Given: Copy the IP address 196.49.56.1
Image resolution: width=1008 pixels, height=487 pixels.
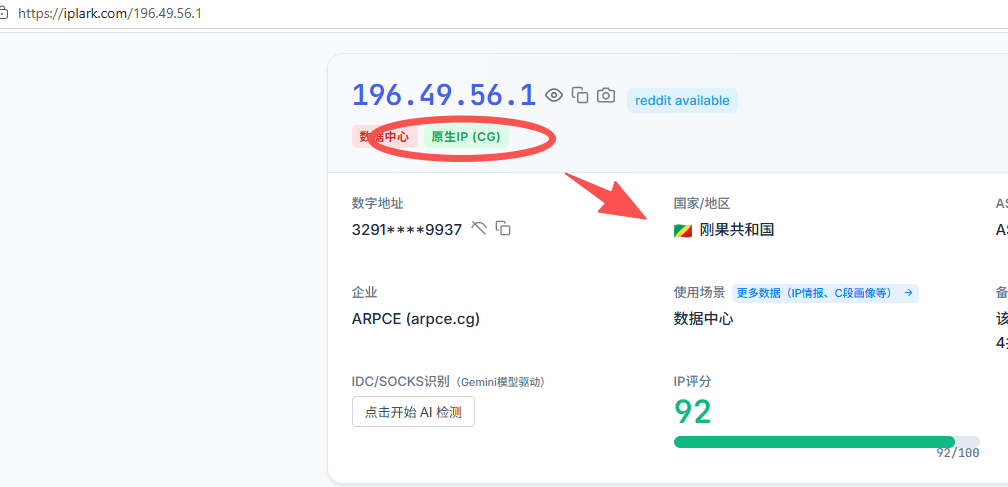Looking at the screenshot, I should tap(580, 95).
